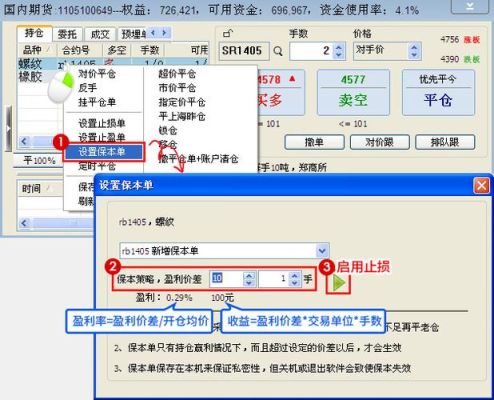494x400 pixels.
Task: Click the 4390 跌板 limit-down price
Action: (460, 59)
